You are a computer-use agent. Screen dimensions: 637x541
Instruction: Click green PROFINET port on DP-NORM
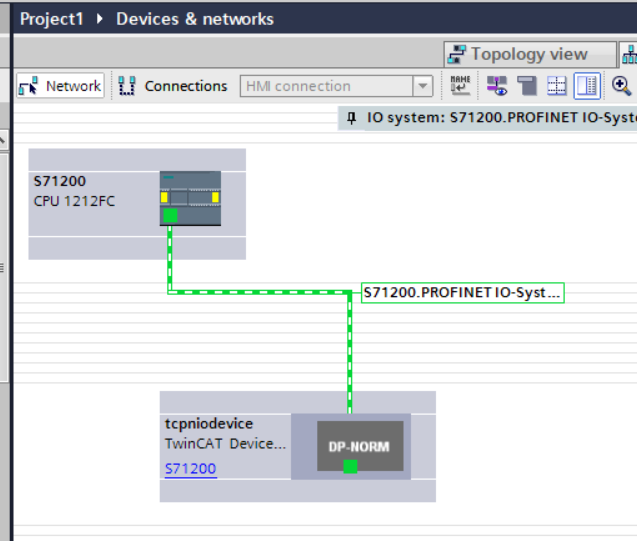click(x=350, y=466)
